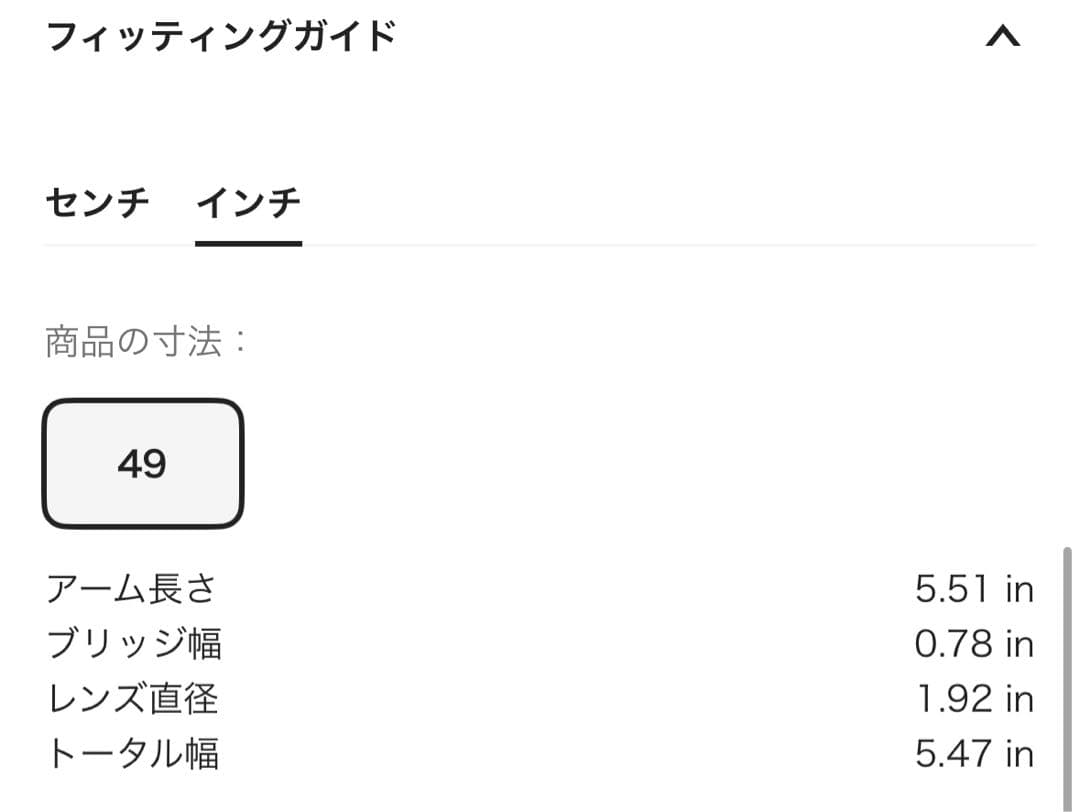Choose size 49 button
This screenshot has width=1080, height=812.
(x=143, y=464)
